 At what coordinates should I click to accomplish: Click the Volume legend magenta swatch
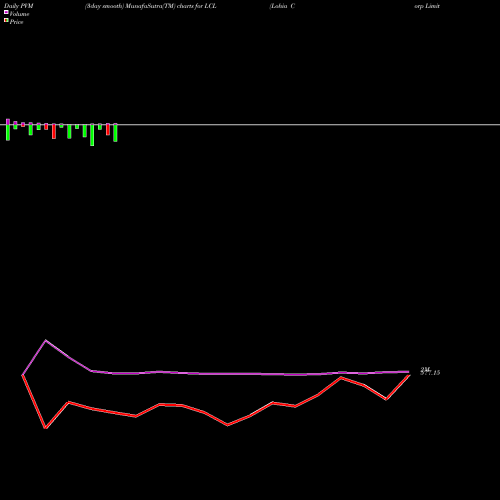tap(6, 12)
